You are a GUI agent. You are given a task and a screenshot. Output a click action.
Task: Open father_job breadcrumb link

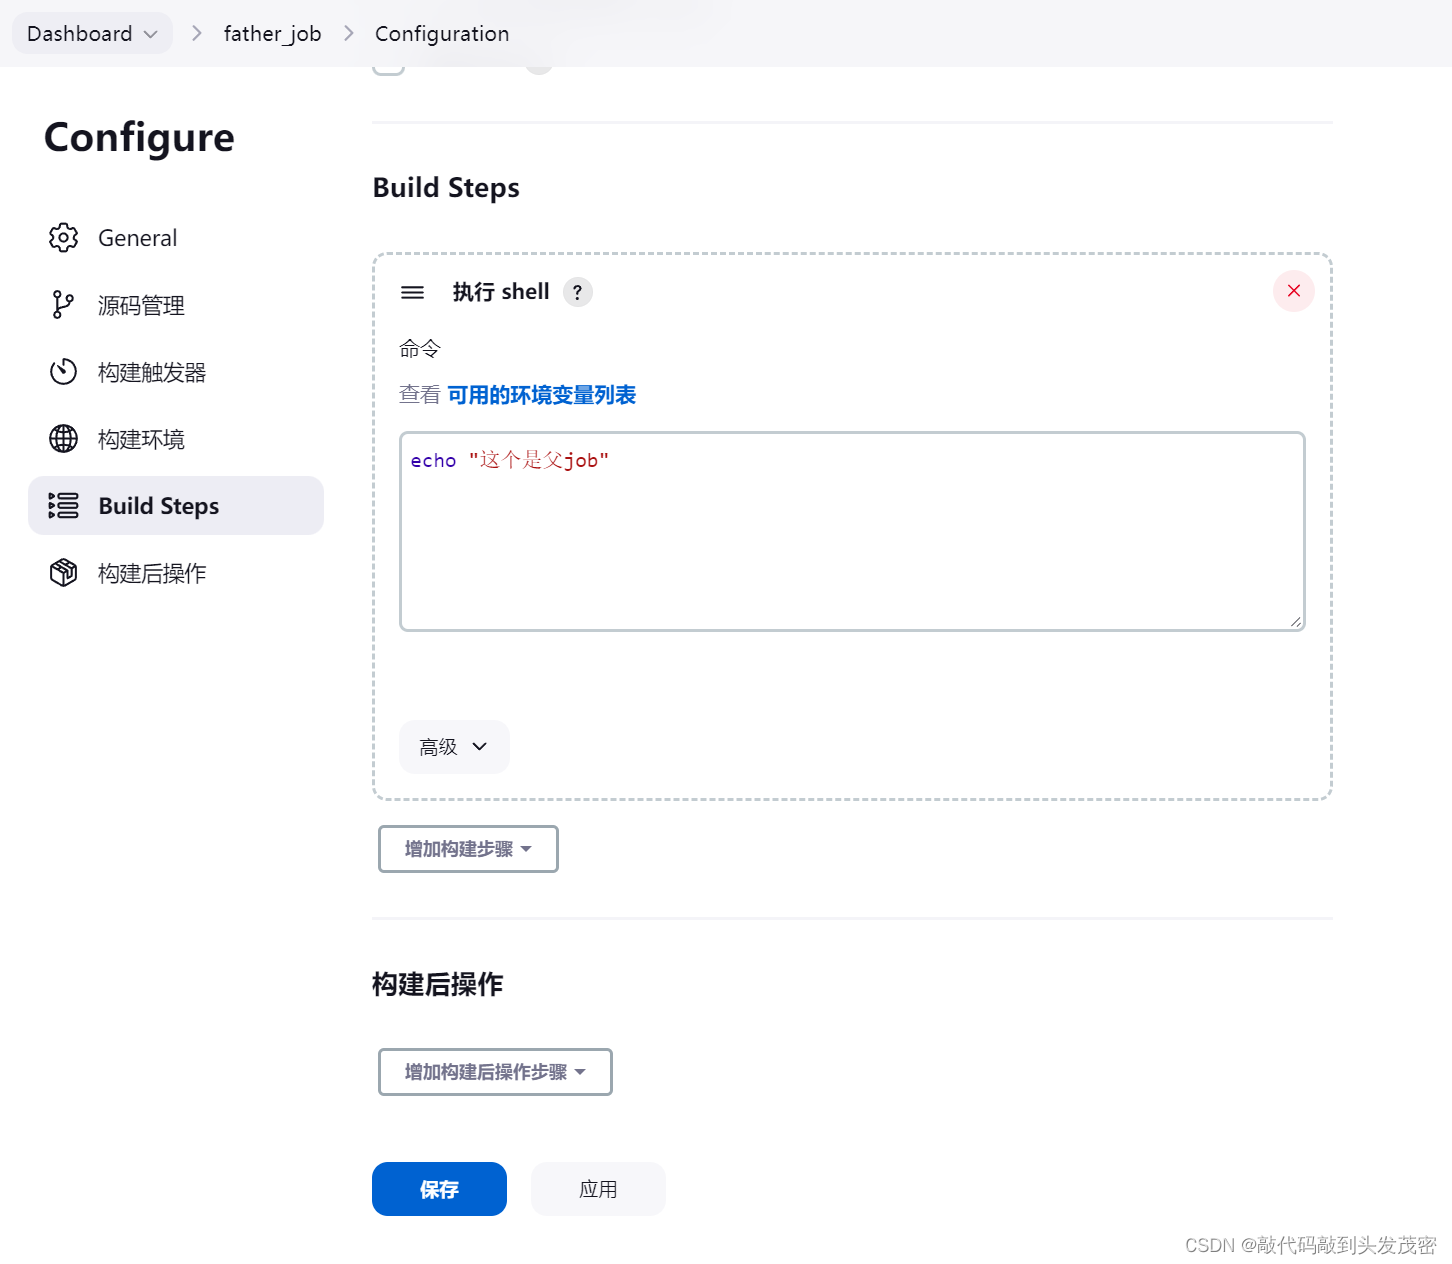(272, 34)
